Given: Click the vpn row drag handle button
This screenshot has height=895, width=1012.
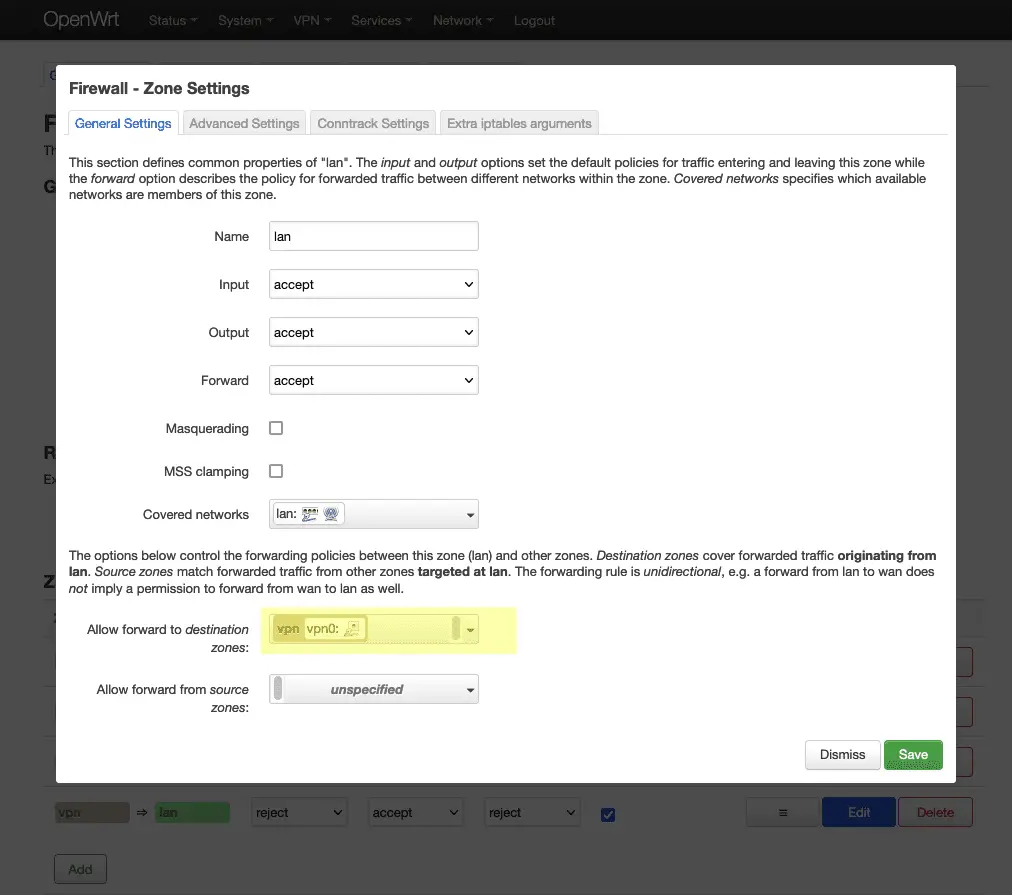Looking at the screenshot, I should click(x=783, y=812).
